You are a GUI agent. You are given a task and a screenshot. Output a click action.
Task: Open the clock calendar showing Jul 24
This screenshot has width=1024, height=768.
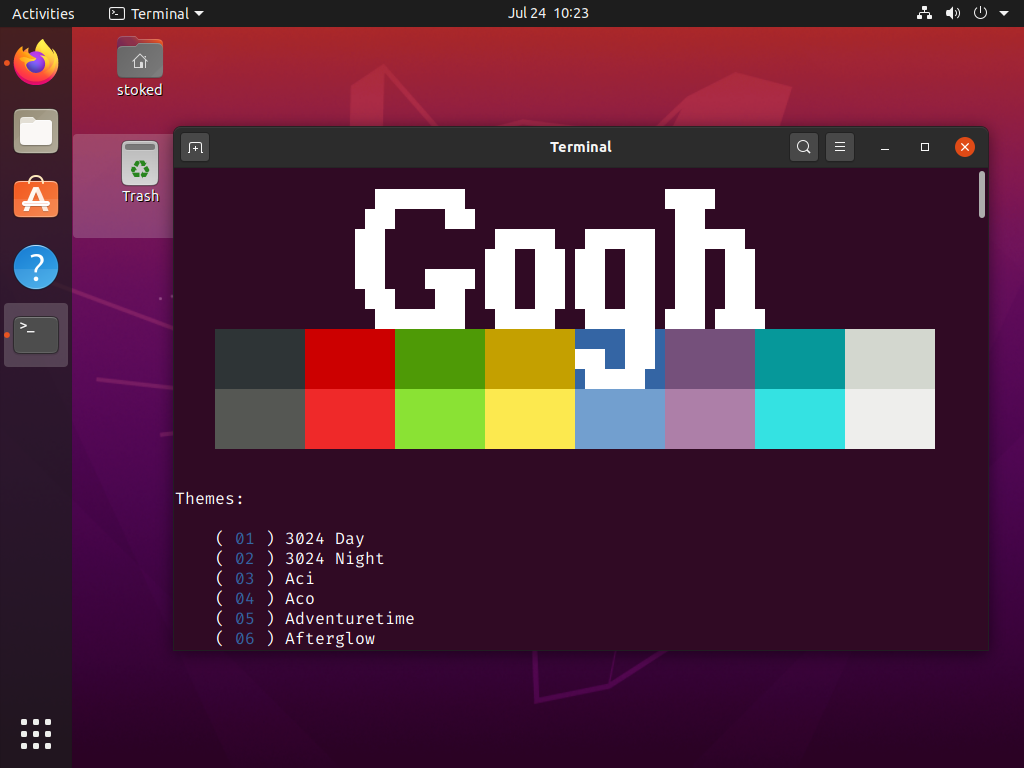click(548, 14)
